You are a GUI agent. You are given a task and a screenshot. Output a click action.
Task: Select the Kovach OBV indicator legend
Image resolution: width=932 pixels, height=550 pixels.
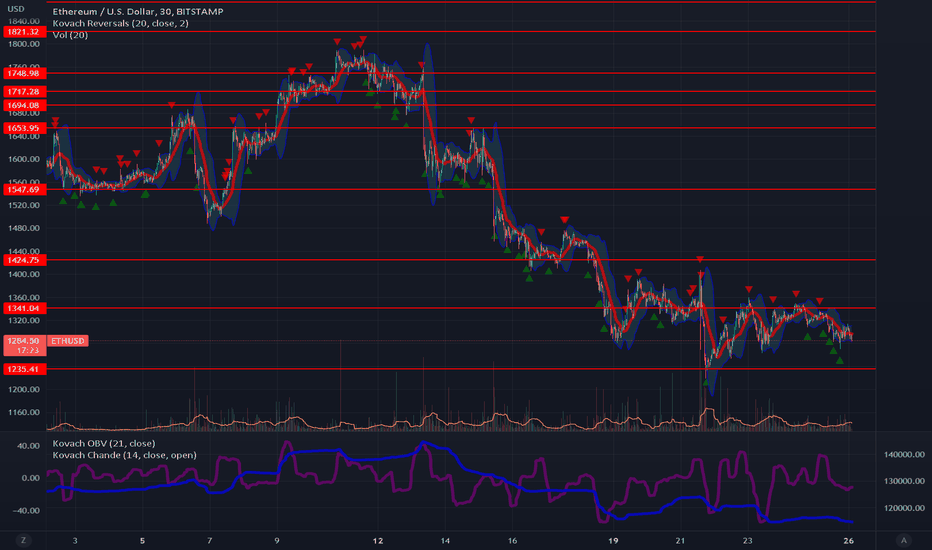pyautogui.click(x=104, y=443)
